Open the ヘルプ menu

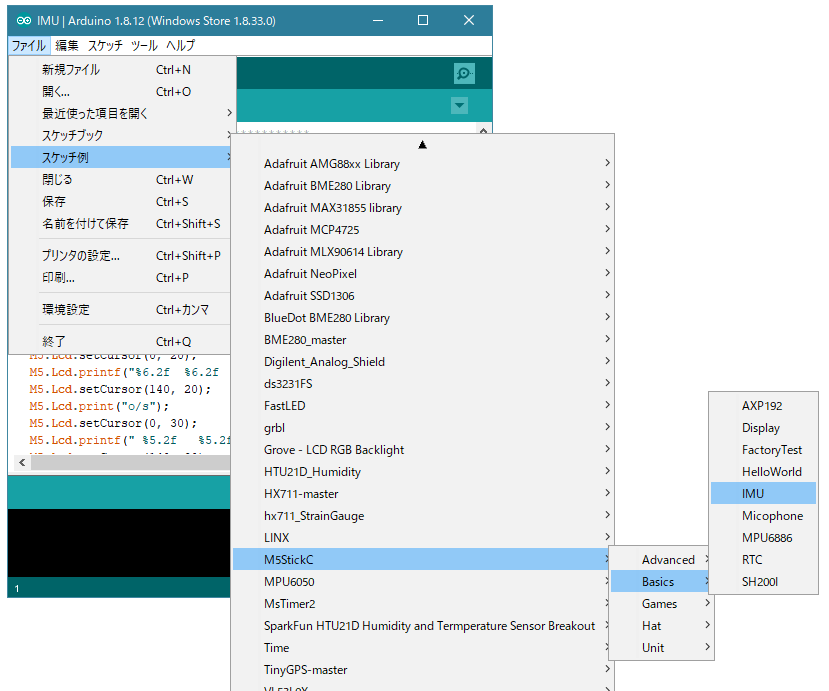[180, 45]
